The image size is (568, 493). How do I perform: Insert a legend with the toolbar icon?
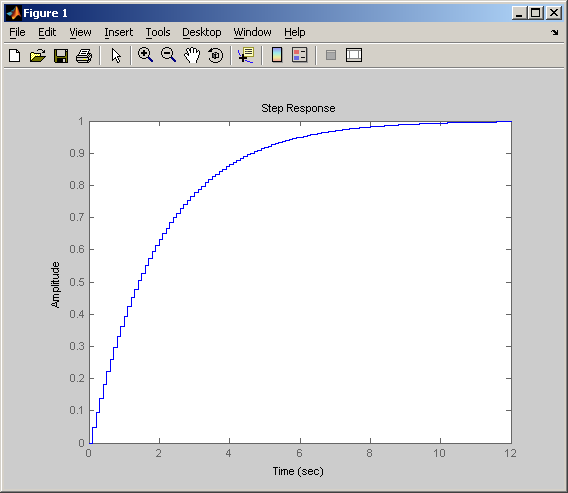(x=300, y=55)
